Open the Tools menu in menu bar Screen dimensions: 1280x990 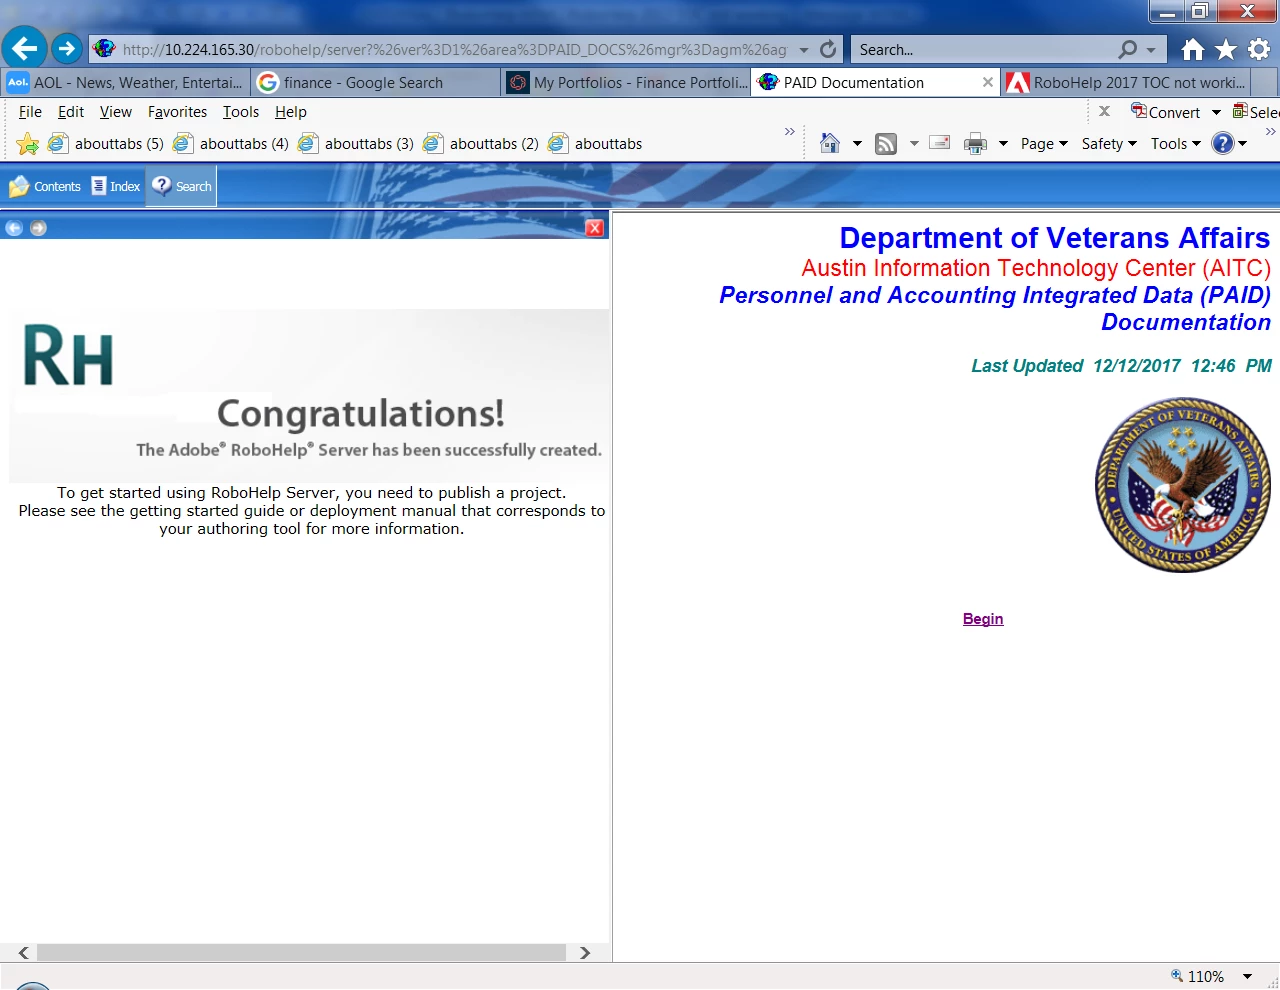241,112
